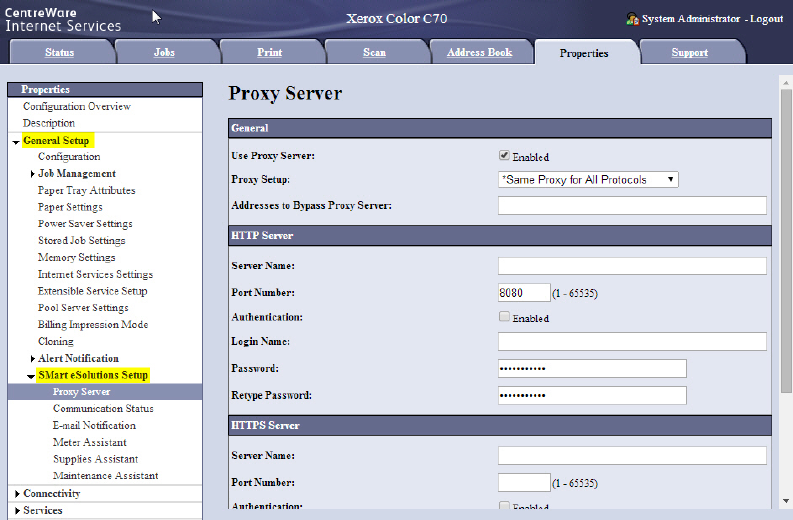Expand the Services section
The image size is (793, 520).
pos(17,511)
